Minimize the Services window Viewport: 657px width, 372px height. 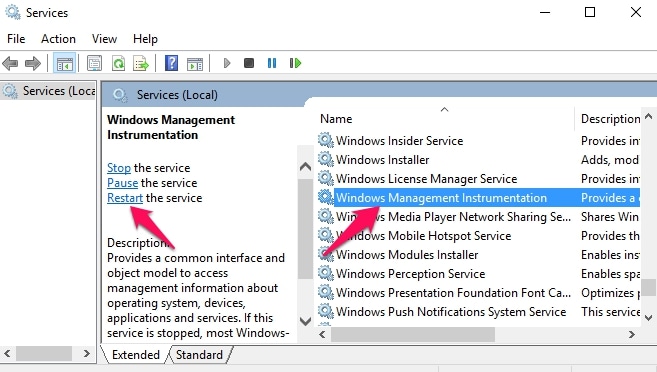[545, 12]
